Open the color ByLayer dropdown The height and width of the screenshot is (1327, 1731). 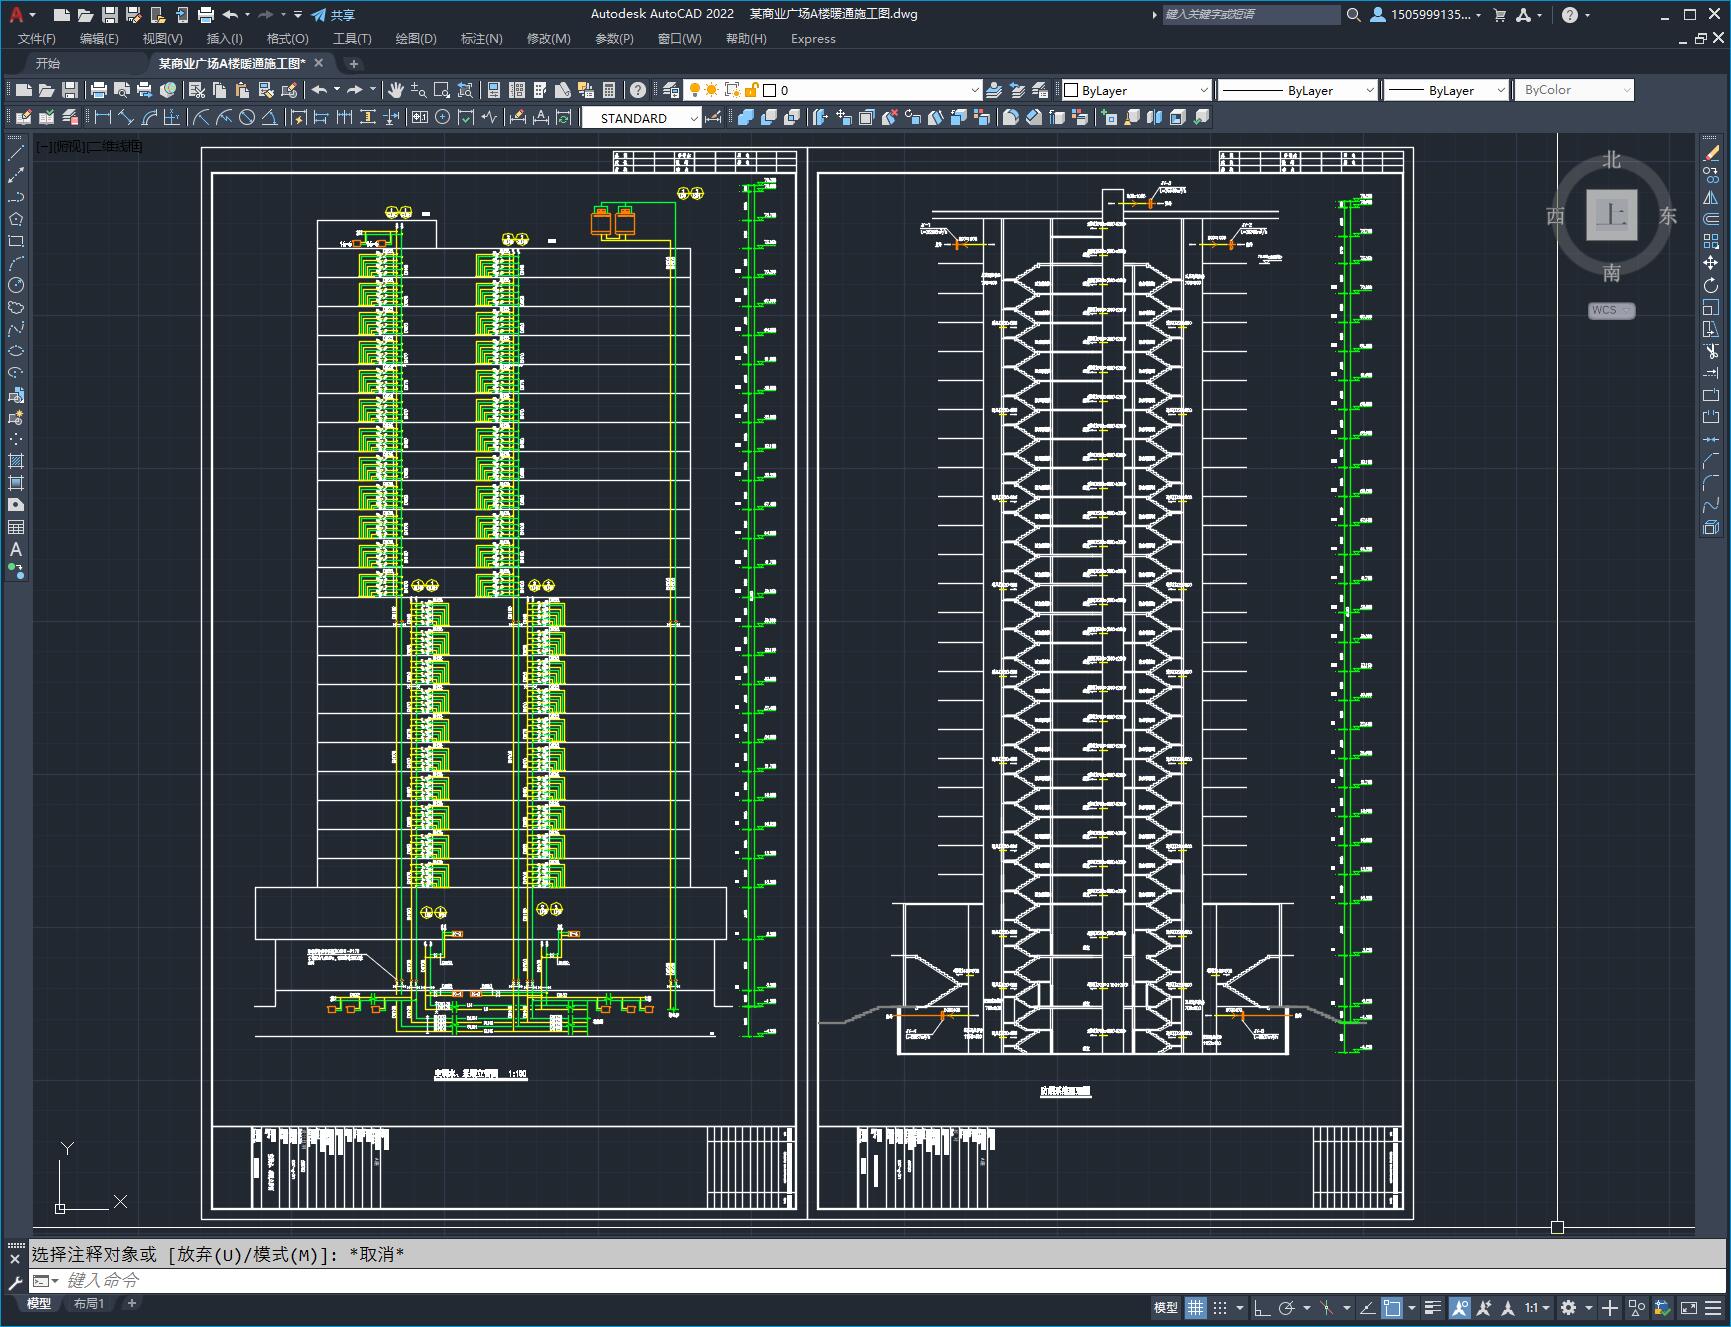1203,90
